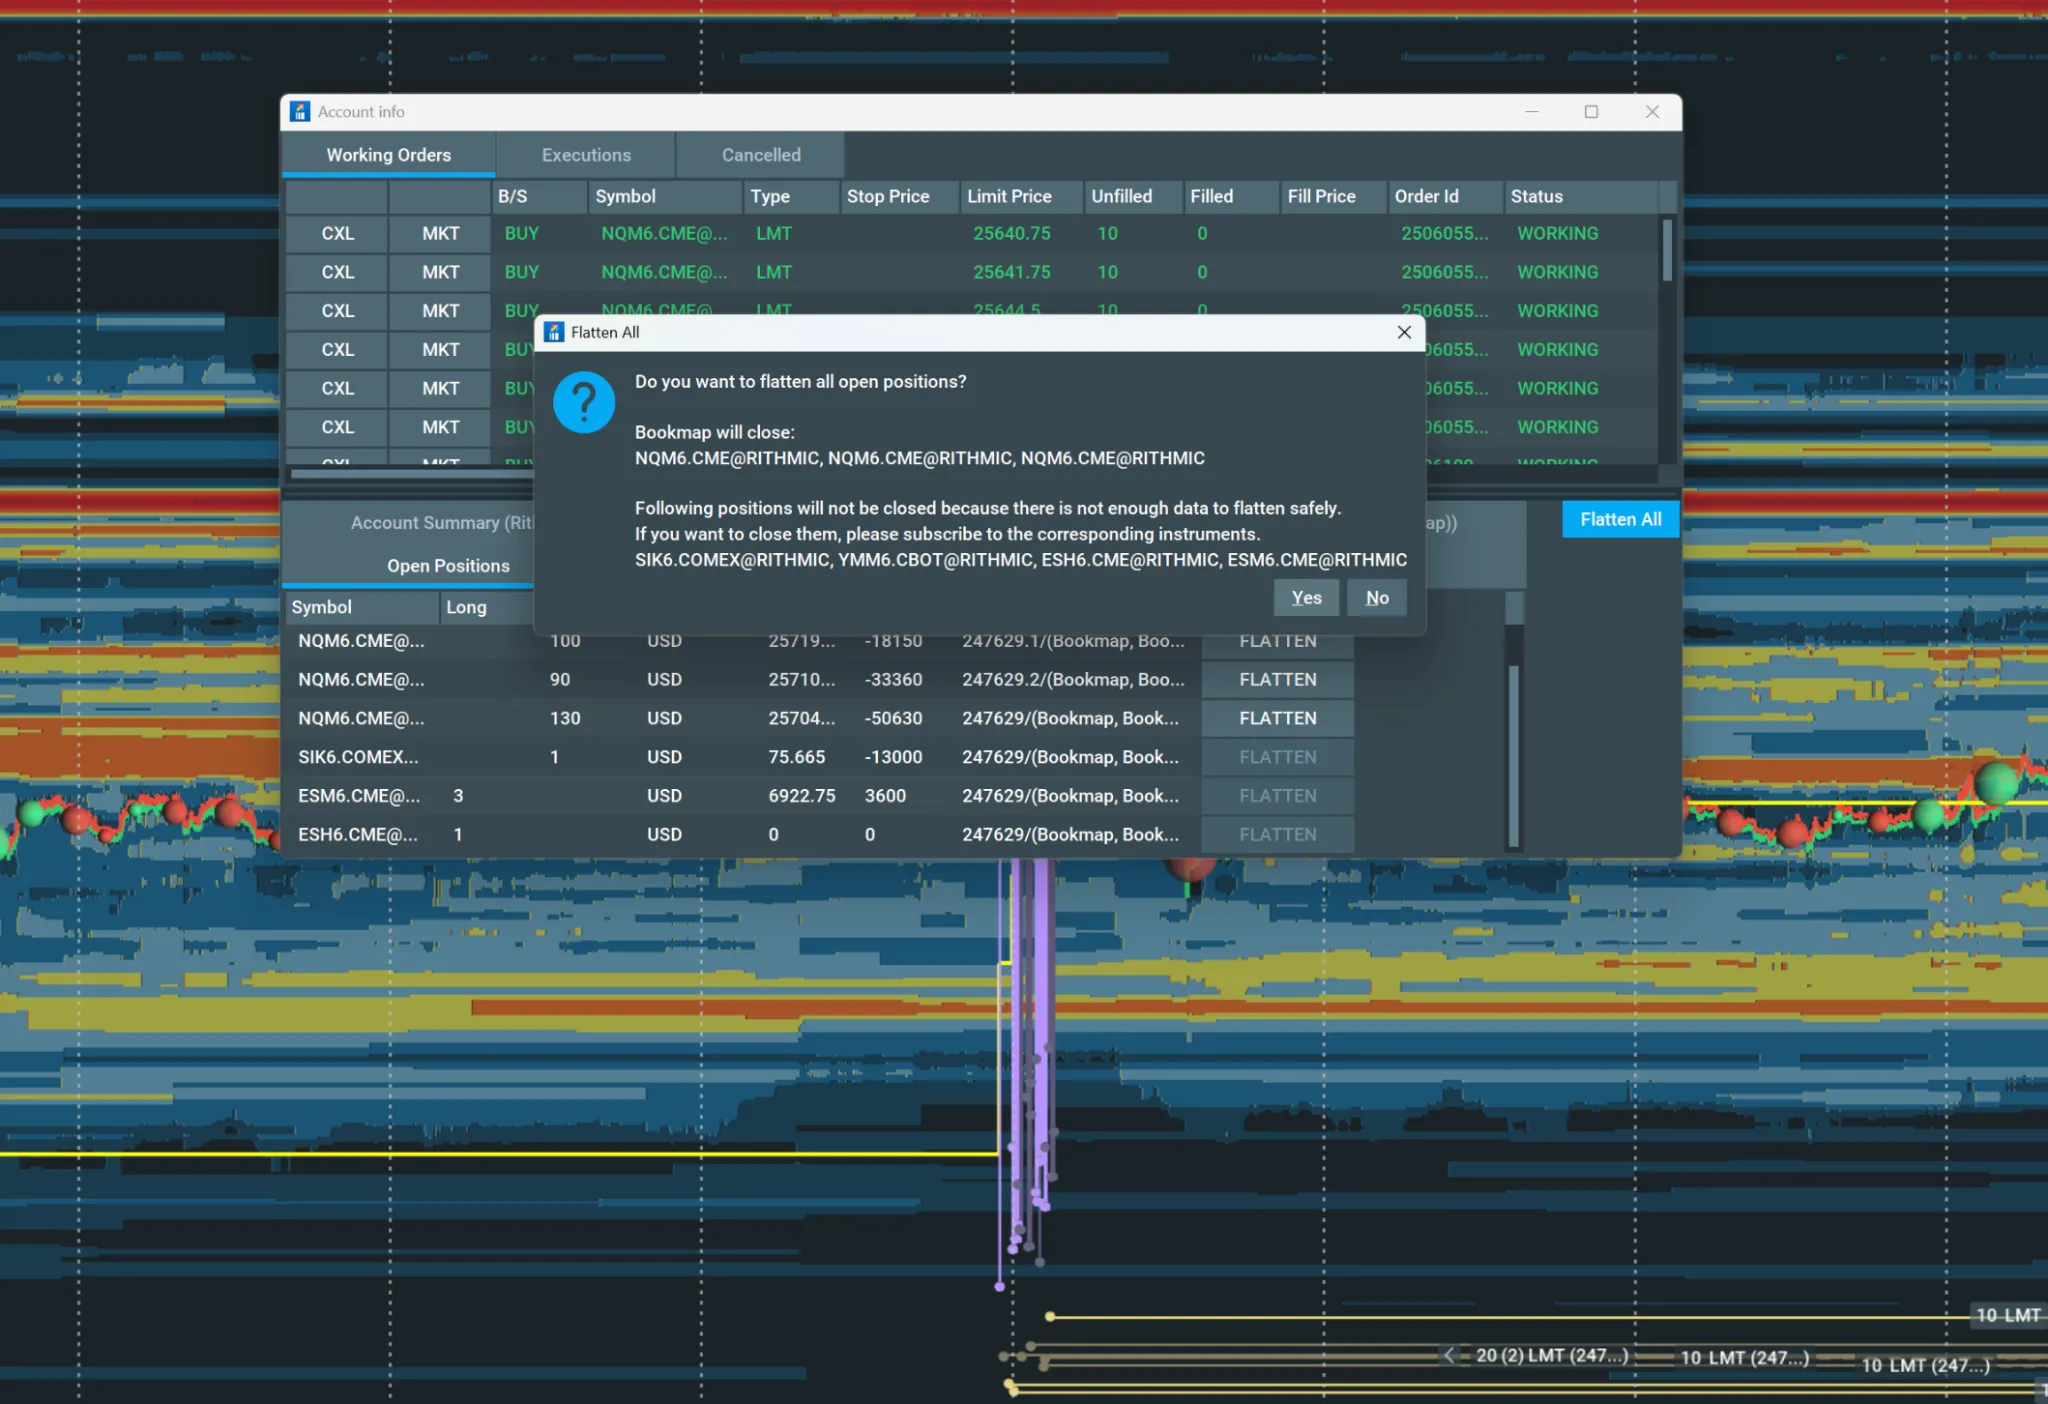
Task: Click MKT on the 25641.75 order row
Action: [440, 272]
